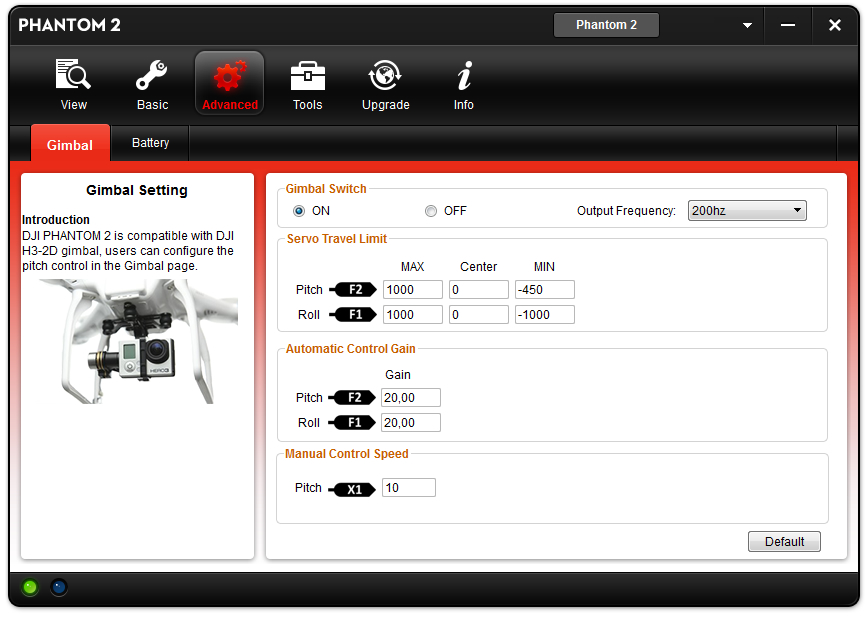Focus the Pitch Center servo limit field

[479, 290]
